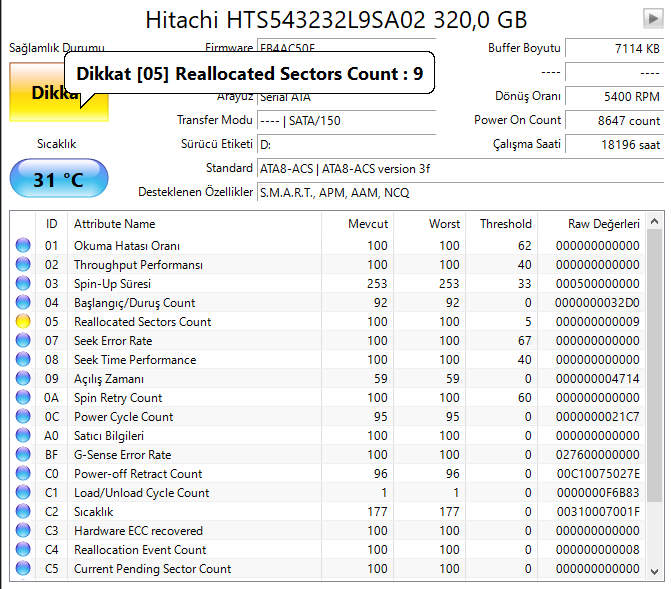
Task: Click the Sürücü Etiketi field showing D:
Action: [x=346, y=144]
